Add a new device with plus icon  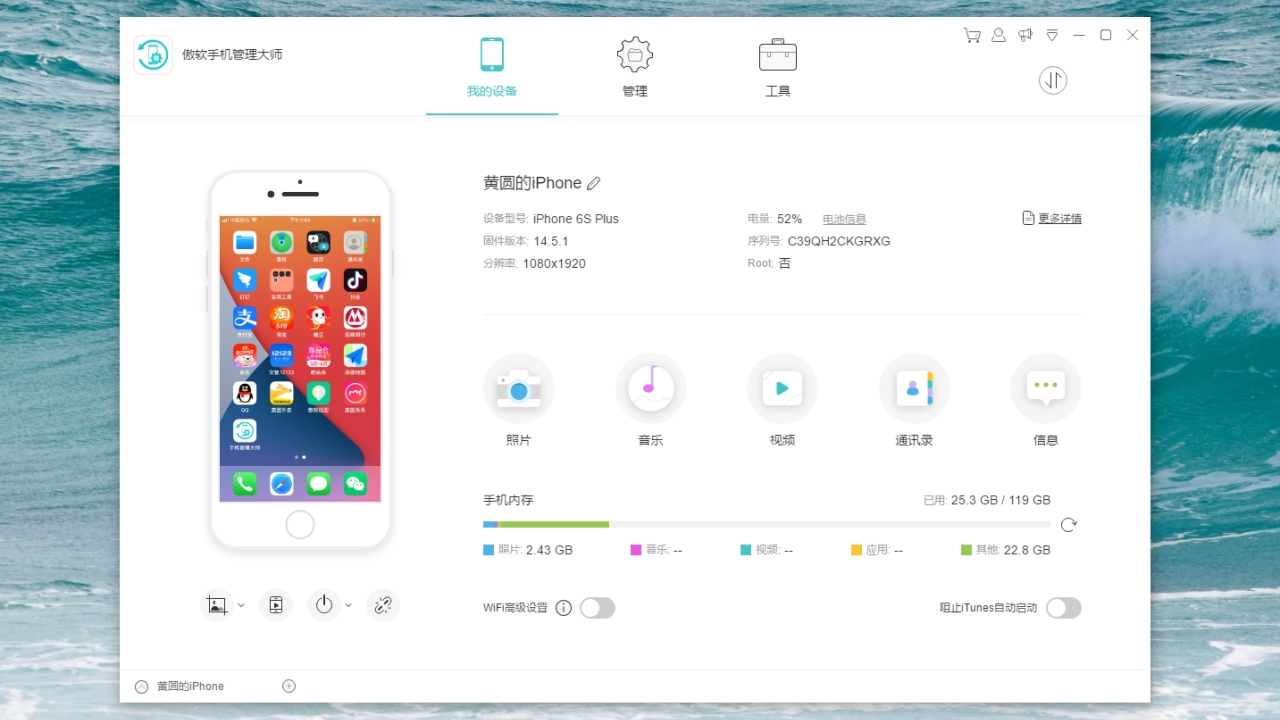click(x=289, y=686)
